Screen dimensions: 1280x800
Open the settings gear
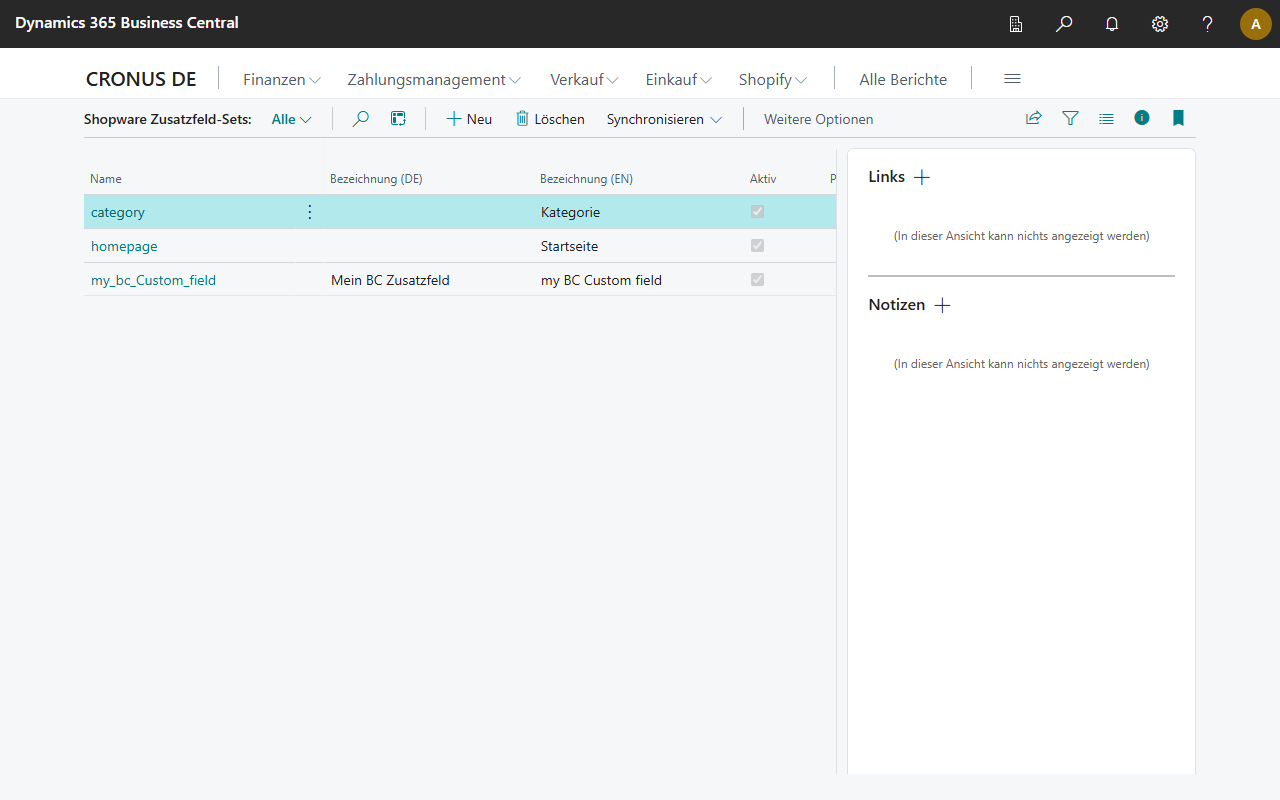(x=1160, y=24)
